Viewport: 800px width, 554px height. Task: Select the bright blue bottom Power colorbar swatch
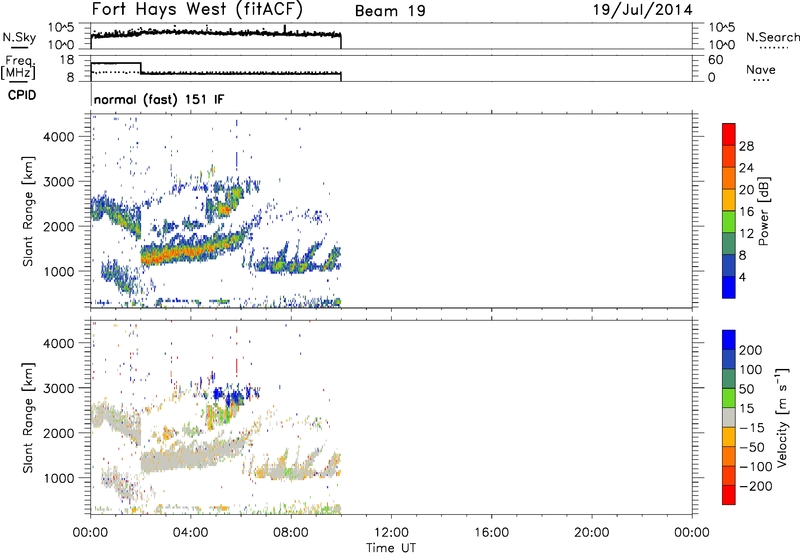[x=729, y=287]
